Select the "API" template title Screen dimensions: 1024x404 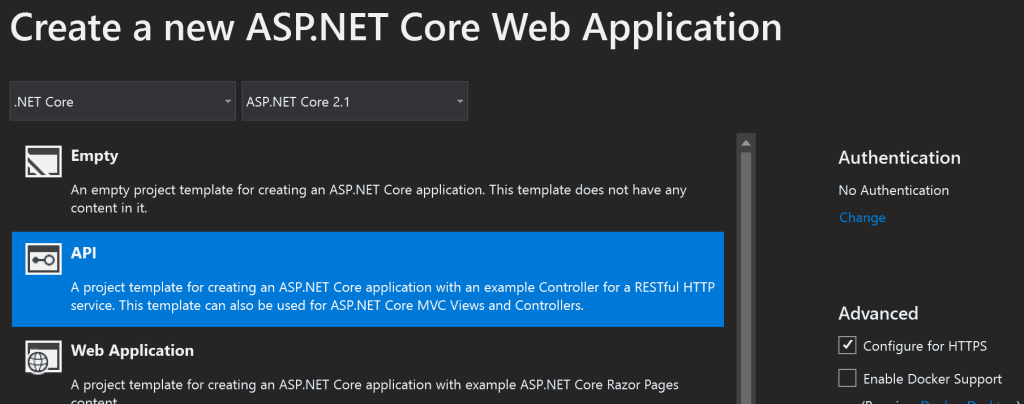pos(84,253)
